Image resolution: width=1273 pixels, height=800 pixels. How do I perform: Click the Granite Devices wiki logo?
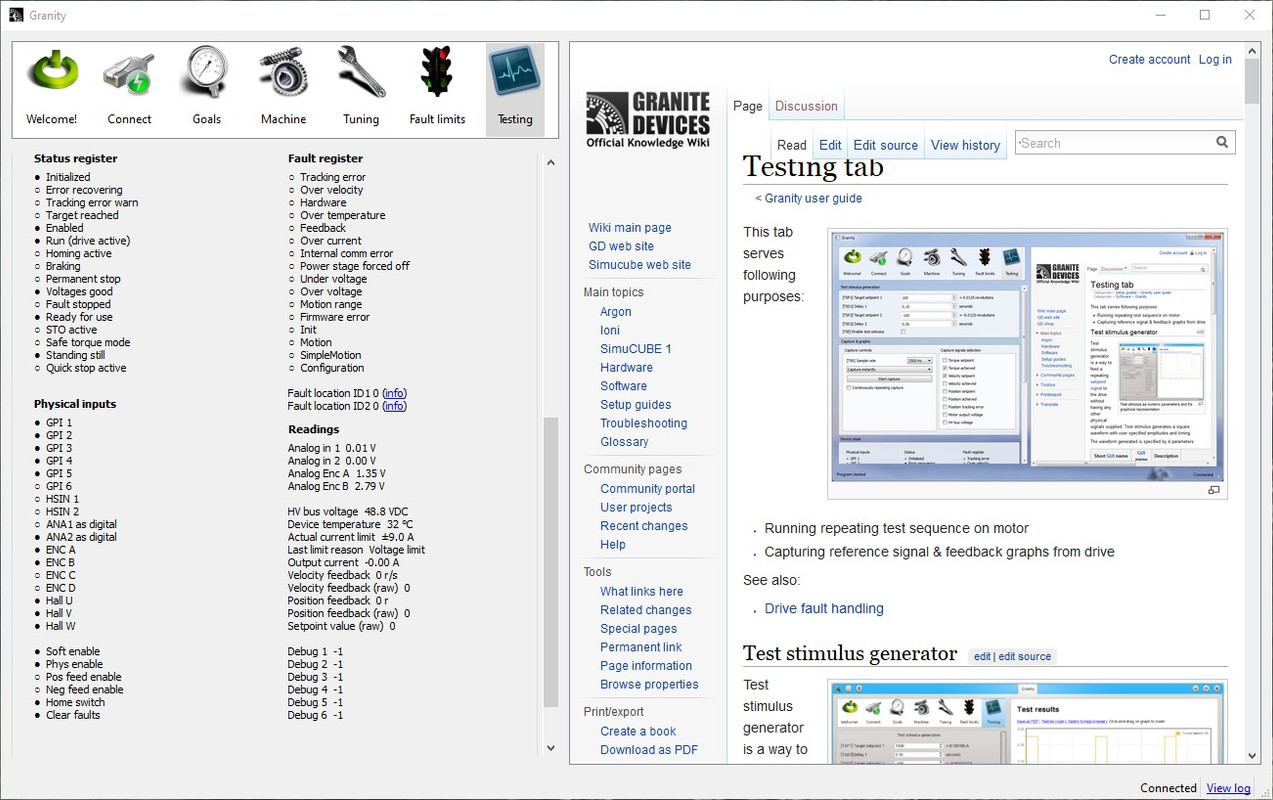point(648,120)
